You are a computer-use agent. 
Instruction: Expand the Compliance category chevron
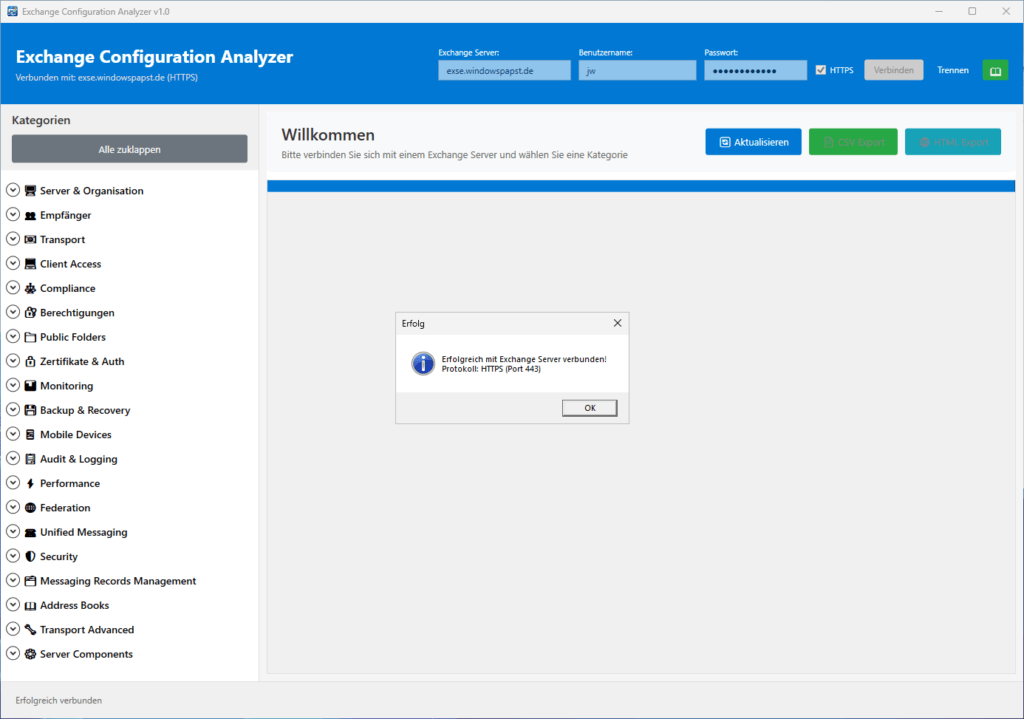tap(13, 288)
